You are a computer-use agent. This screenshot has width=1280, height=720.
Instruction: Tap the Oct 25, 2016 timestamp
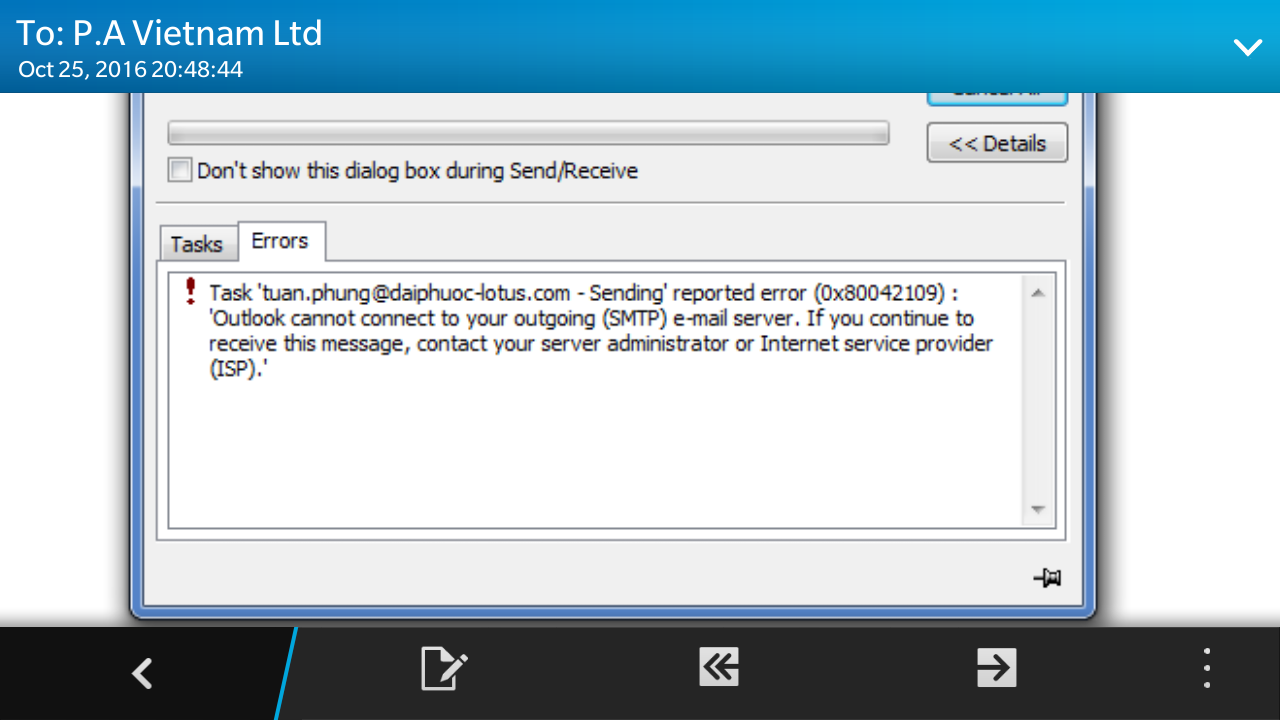(130, 70)
